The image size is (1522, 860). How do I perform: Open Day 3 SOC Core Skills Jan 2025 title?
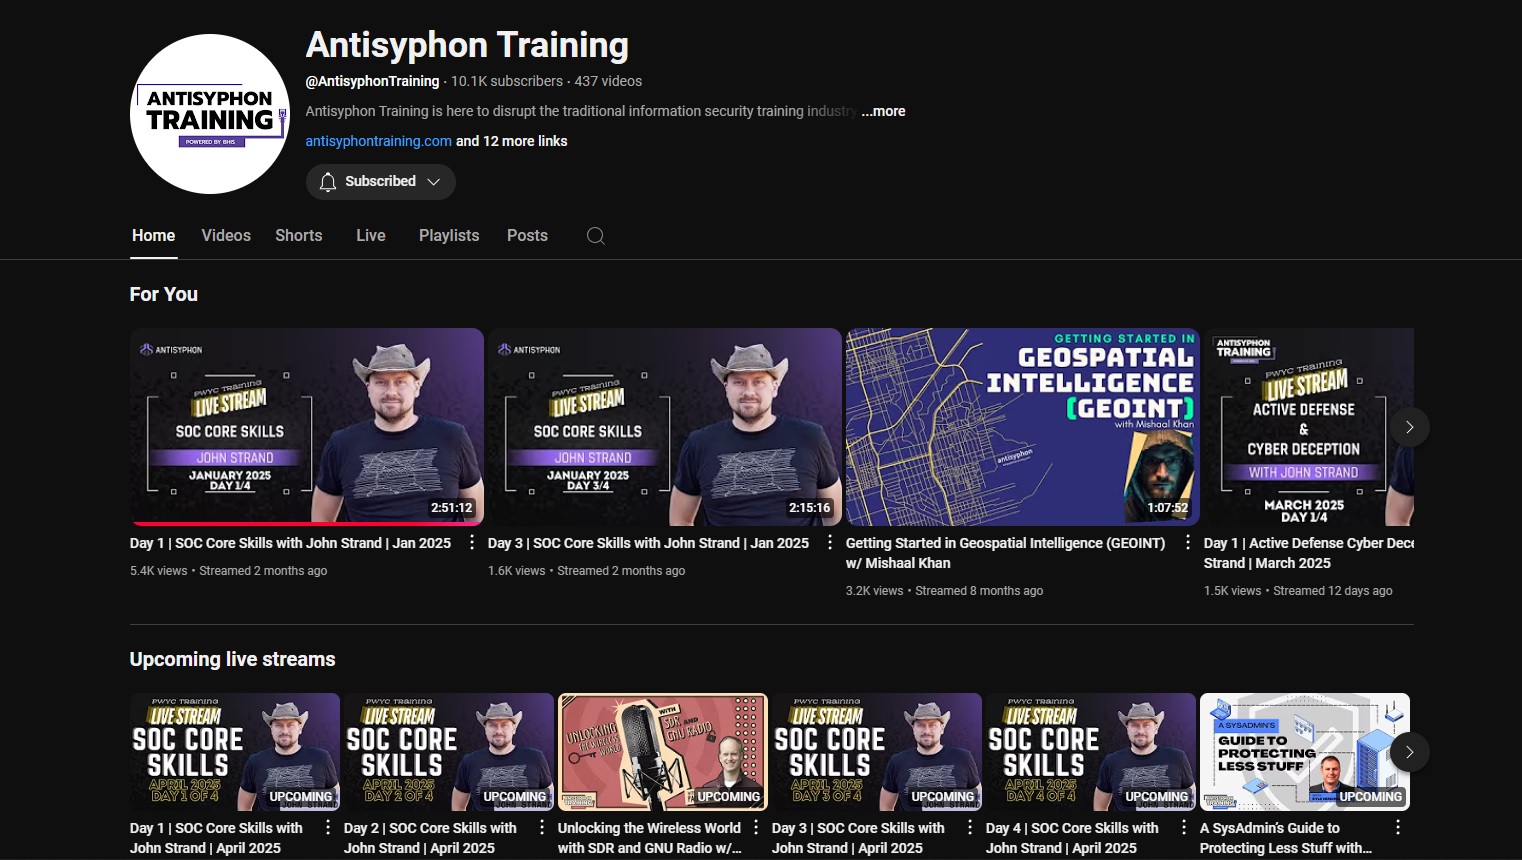point(648,543)
